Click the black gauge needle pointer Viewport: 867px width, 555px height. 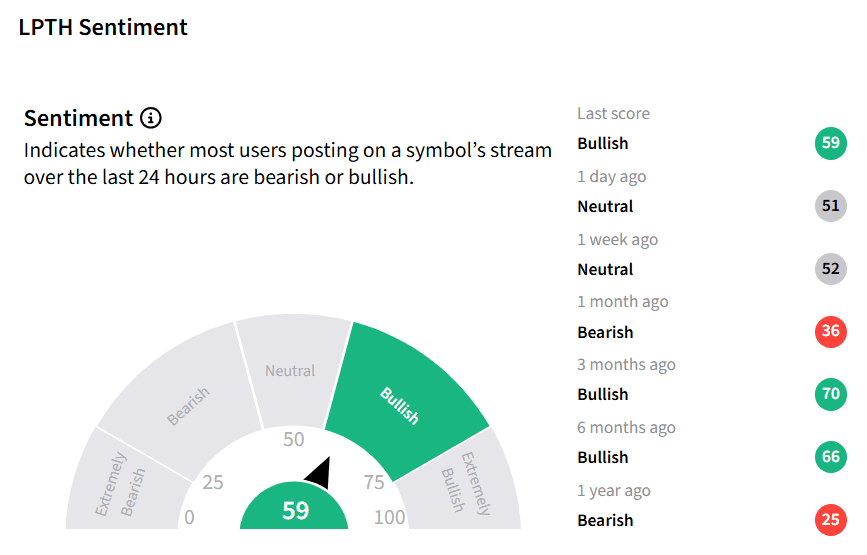[x=320, y=474]
